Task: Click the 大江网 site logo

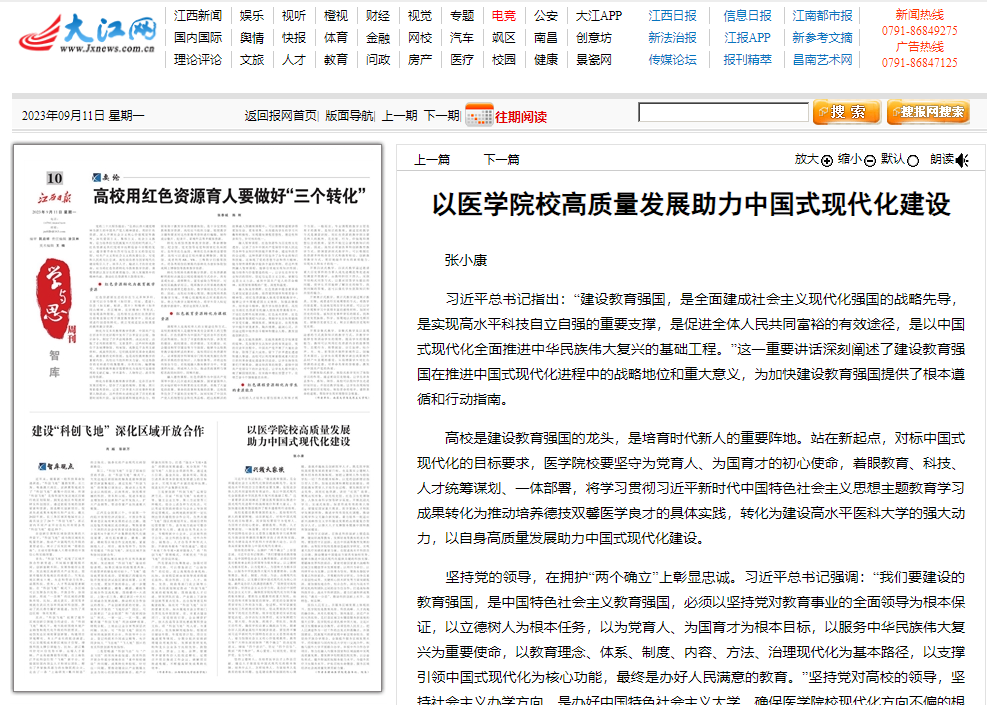Action: click(x=87, y=34)
